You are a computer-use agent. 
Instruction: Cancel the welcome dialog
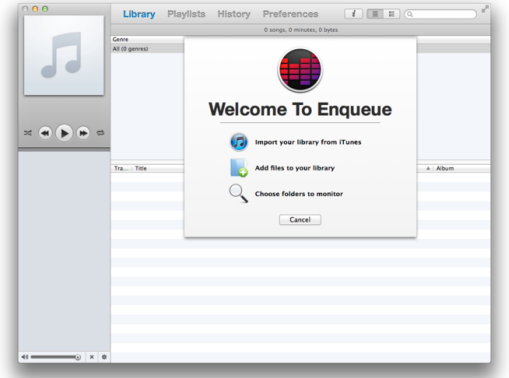pos(300,220)
